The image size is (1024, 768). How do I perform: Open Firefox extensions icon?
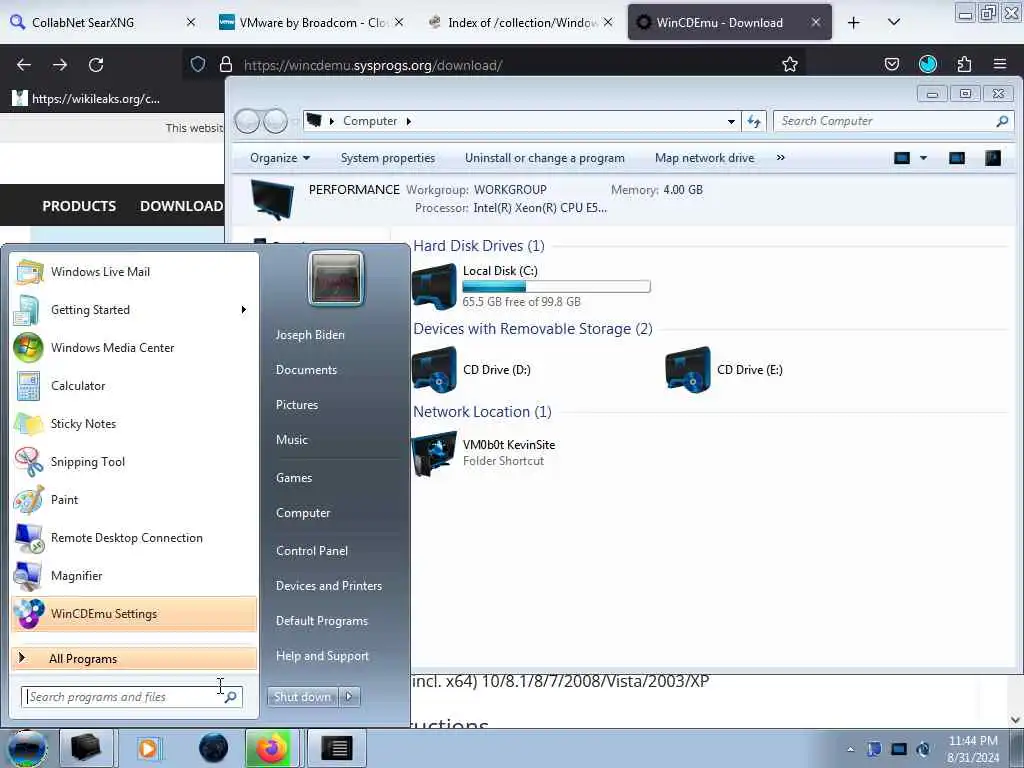(964, 64)
